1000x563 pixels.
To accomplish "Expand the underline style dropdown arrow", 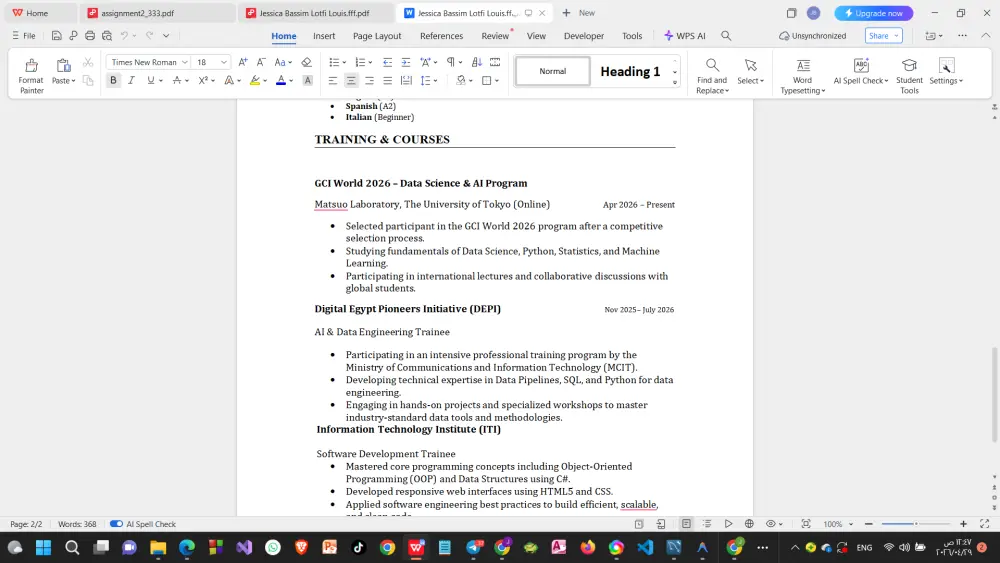I will click(161, 80).
